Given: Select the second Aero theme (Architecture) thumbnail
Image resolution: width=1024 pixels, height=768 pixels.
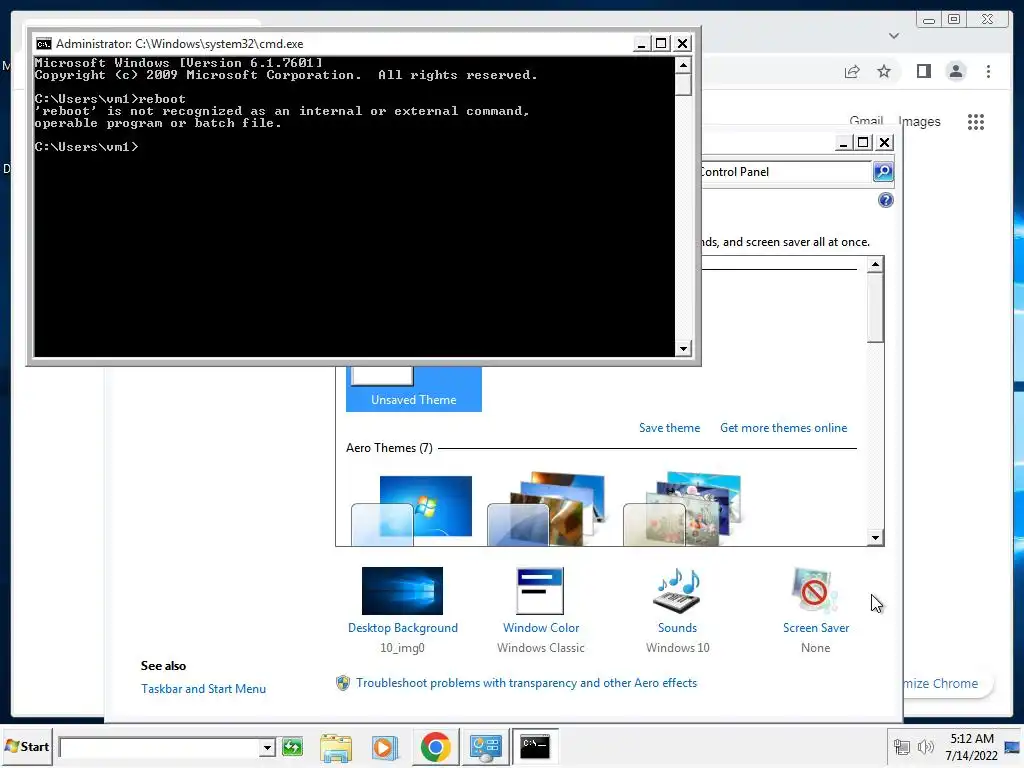Looking at the screenshot, I should (547, 509).
